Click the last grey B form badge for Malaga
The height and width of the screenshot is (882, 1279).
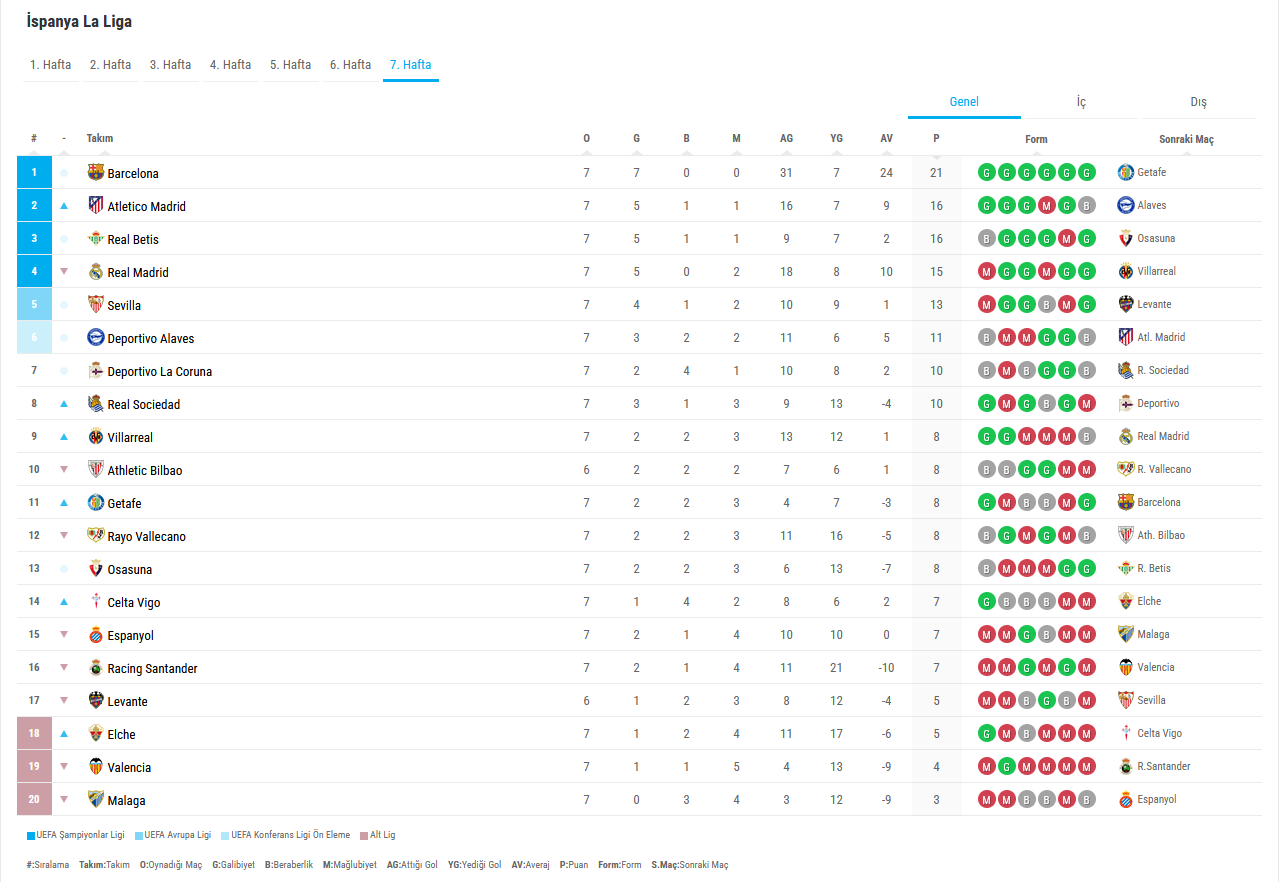1087,799
